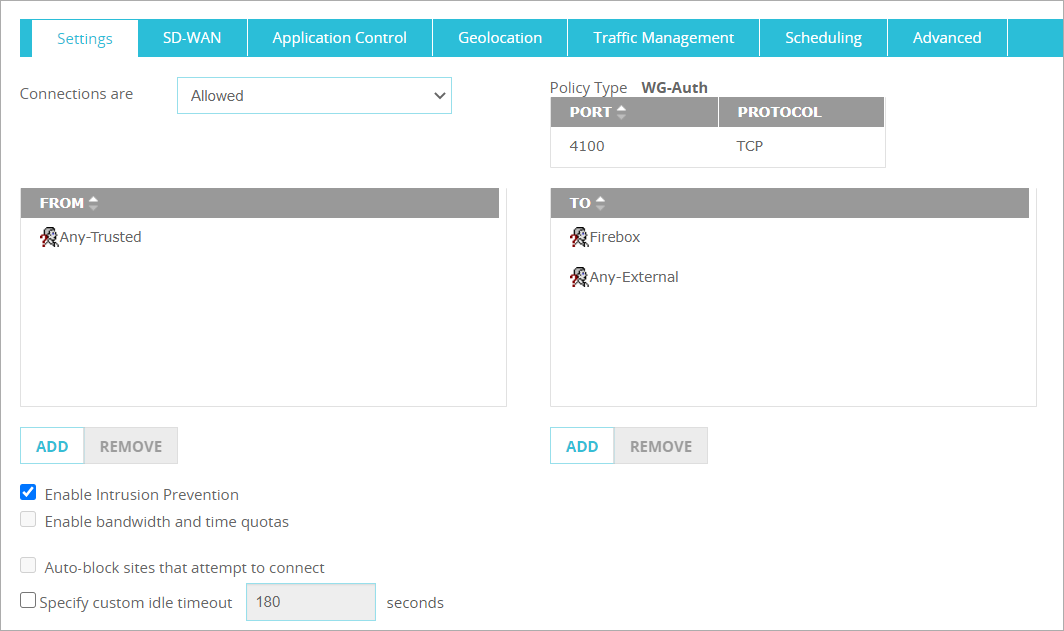Viewport: 1064px width, 631px height.
Task: Sort the FROM list using its arrows
Action: tap(94, 203)
